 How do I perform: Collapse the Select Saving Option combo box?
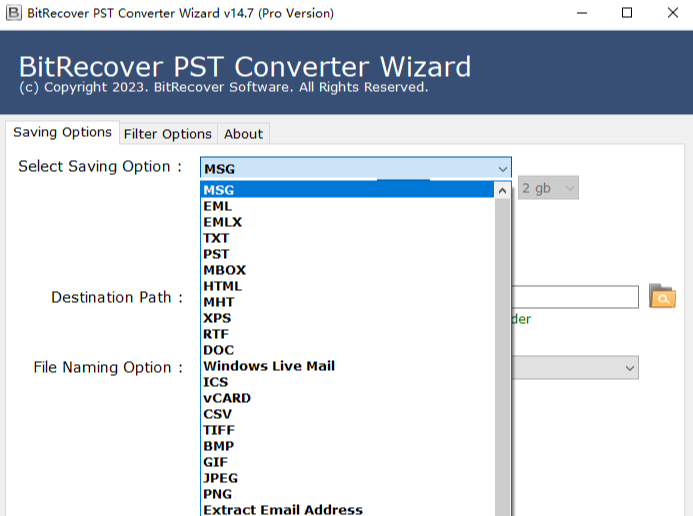click(x=503, y=169)
